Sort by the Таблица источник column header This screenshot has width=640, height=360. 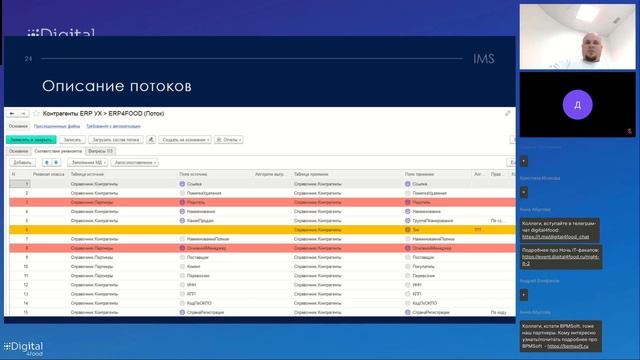pyautogui.click(x=87, y=174)
